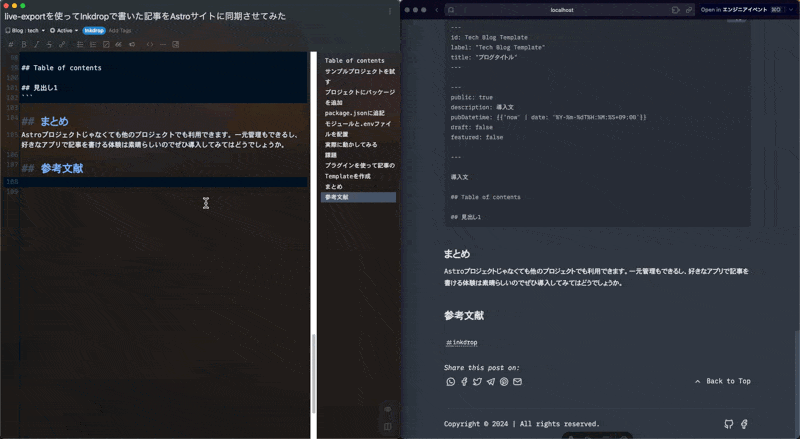Expand the chevron next to Open in button

(791, 10)
